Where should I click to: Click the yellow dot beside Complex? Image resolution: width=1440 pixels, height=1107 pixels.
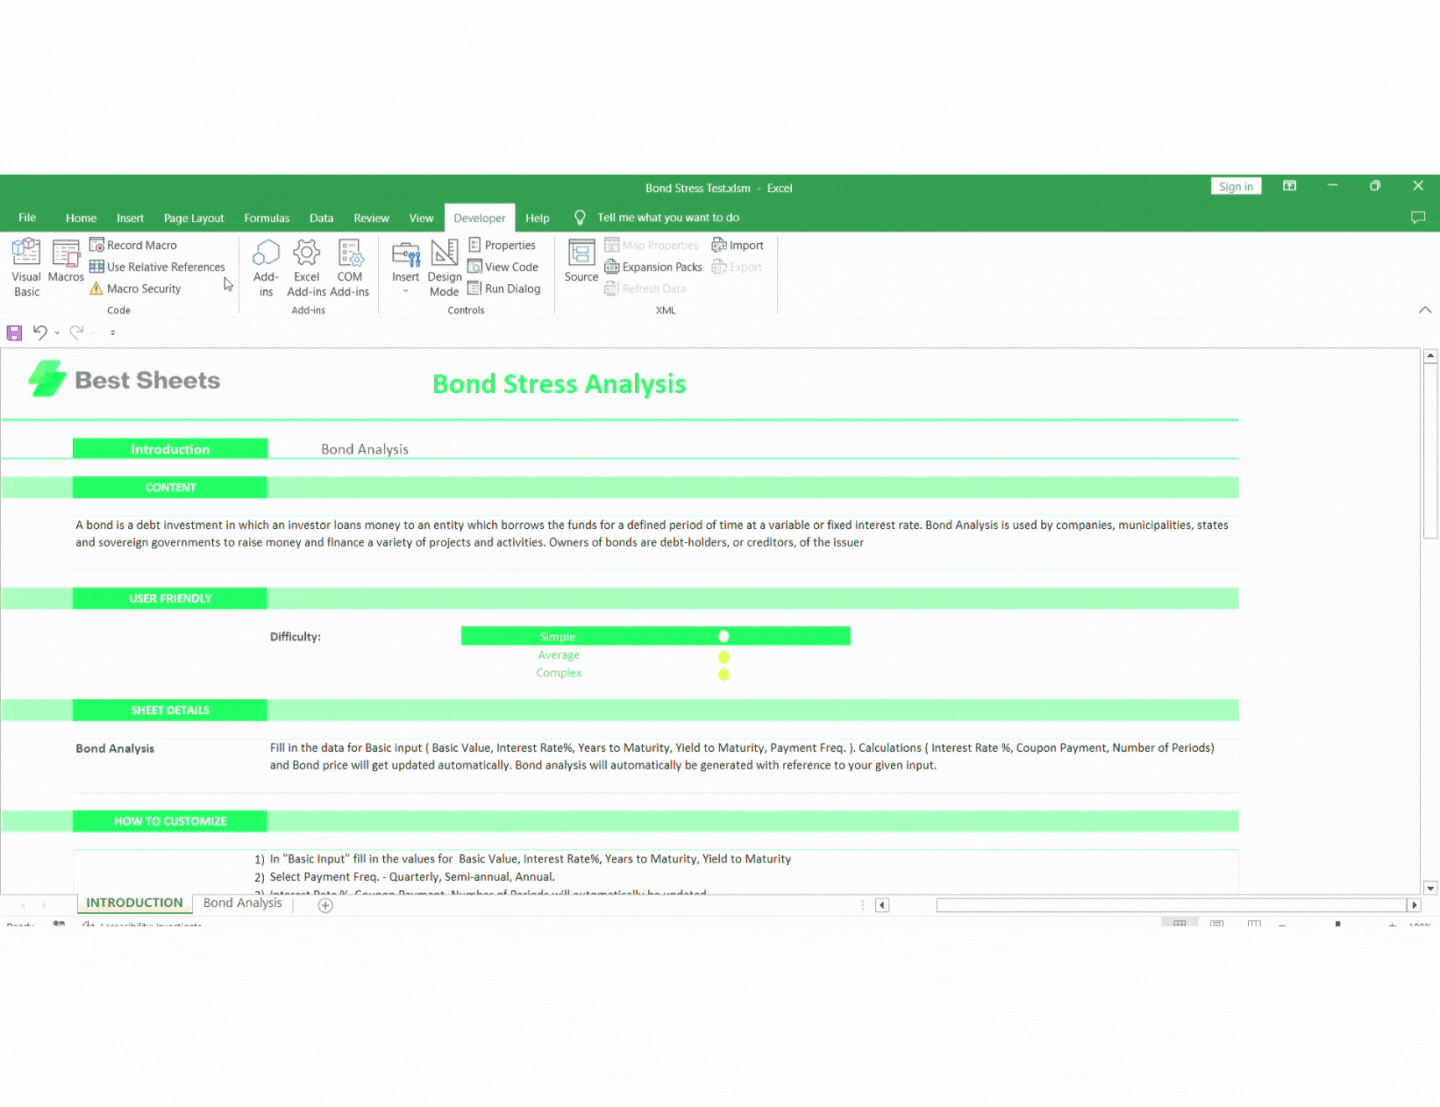coord(724,674)
